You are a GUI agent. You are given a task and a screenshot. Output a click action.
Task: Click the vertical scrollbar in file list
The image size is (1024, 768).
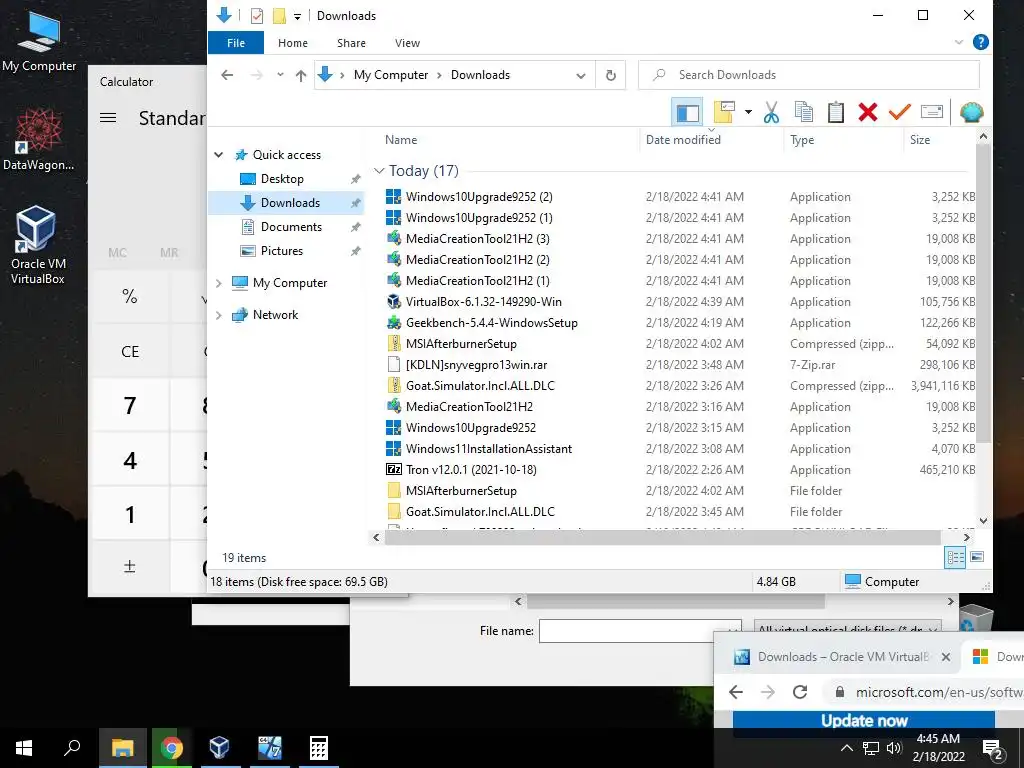(983, 294)
